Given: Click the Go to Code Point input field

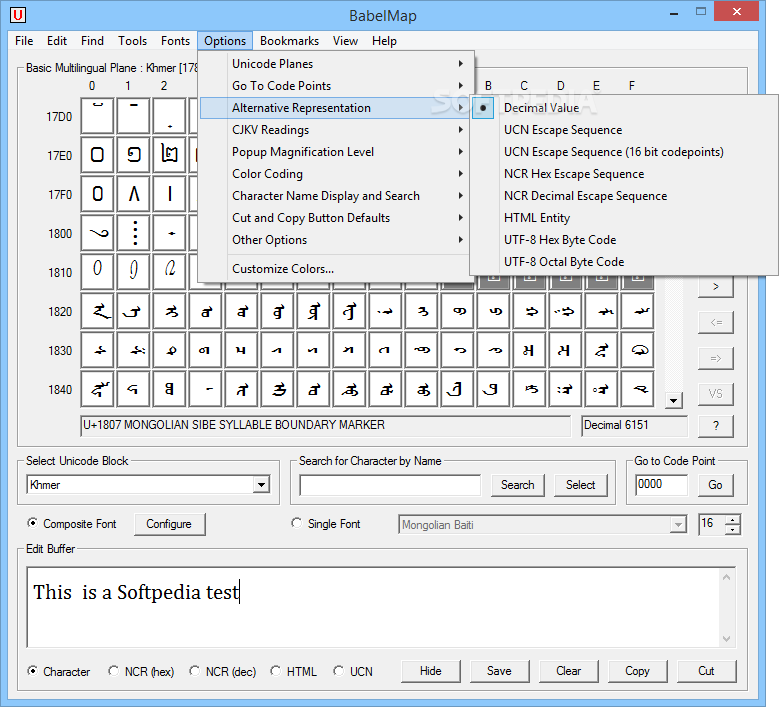Looking at the screenshot, I should pos(662,485).
